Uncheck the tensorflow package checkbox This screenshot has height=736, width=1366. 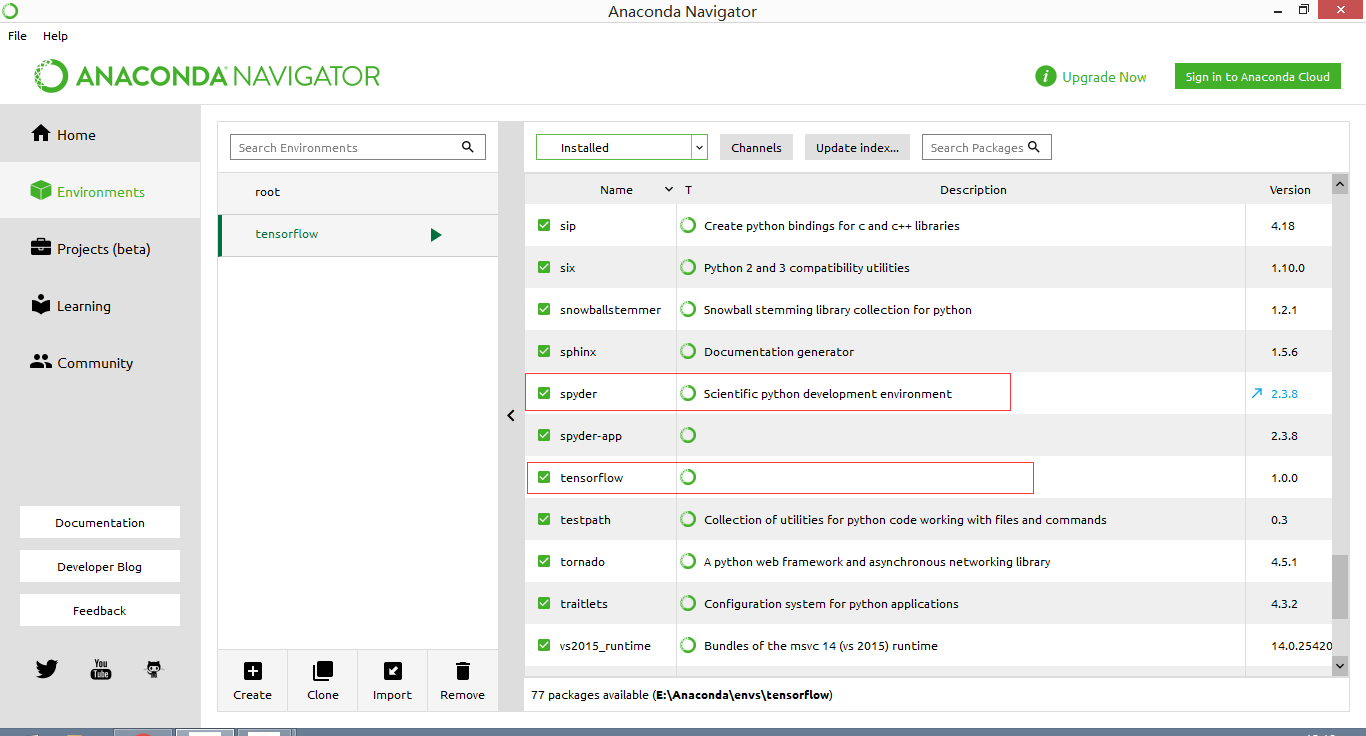point(544,477)
